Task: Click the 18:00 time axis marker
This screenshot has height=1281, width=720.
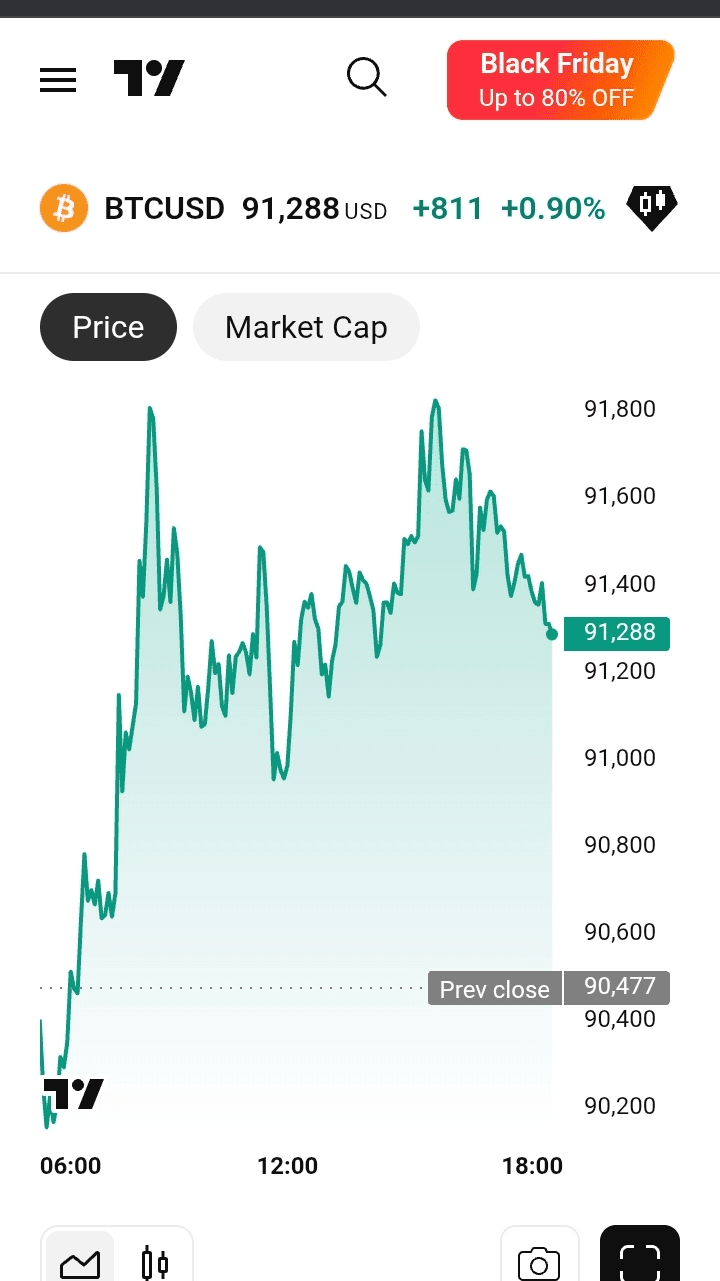Action: click(x=532, y=1166)
